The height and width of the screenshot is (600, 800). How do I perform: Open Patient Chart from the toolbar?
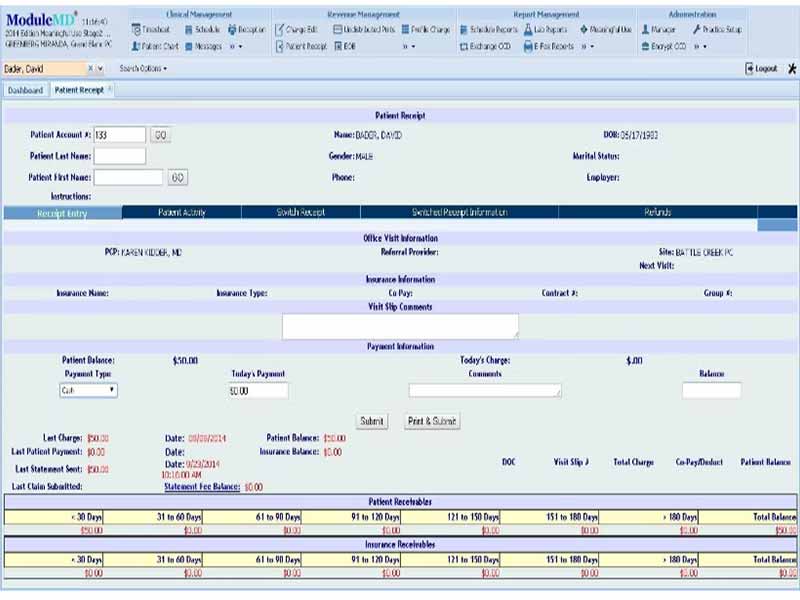pos(155,46)
